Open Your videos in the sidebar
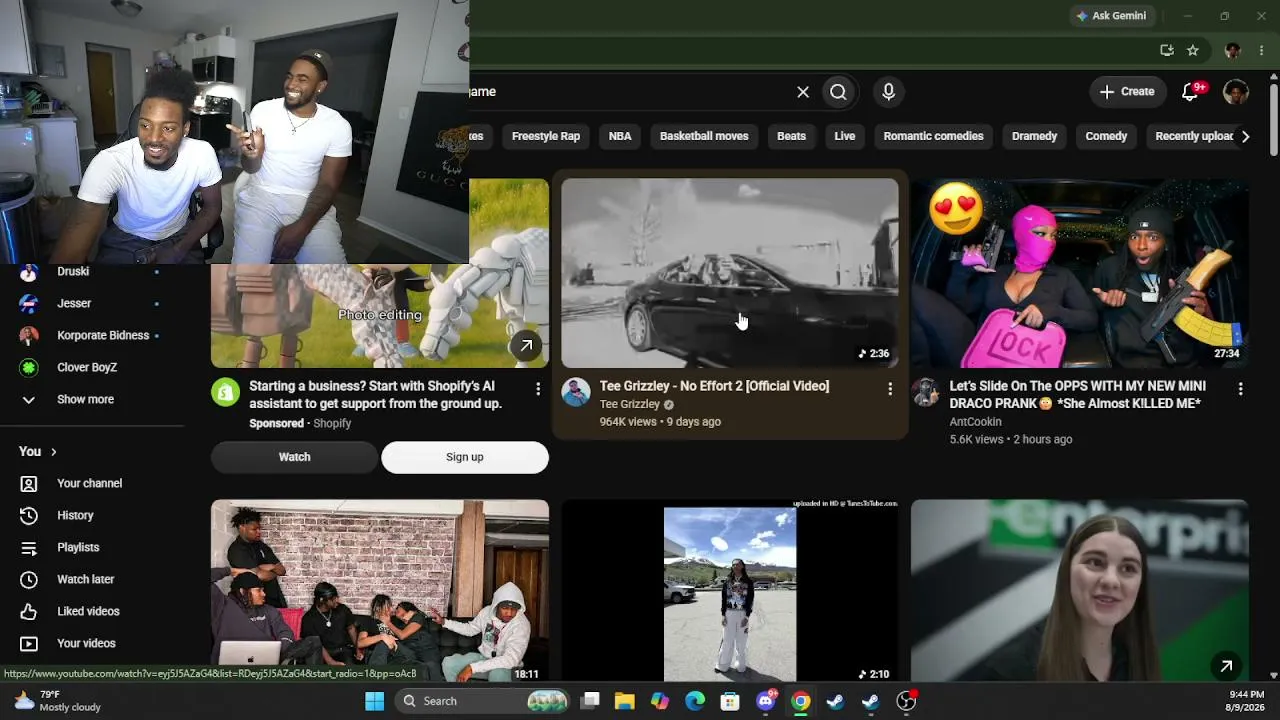Viewport: 1280px width, 720px height. (86, 643)
